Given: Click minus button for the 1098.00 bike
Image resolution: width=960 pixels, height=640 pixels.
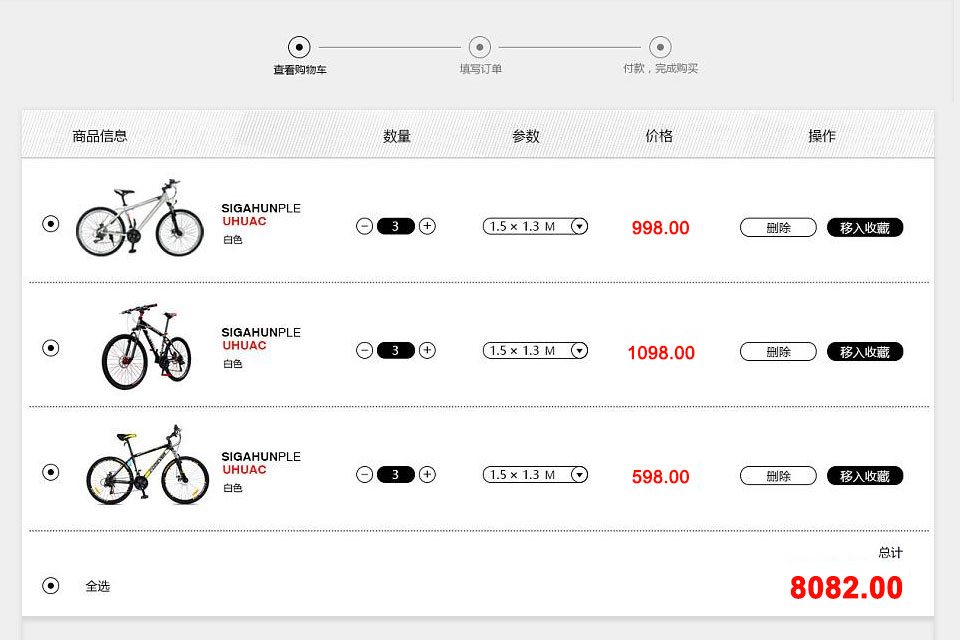Looking at the screenshot, I should [364, 350].
